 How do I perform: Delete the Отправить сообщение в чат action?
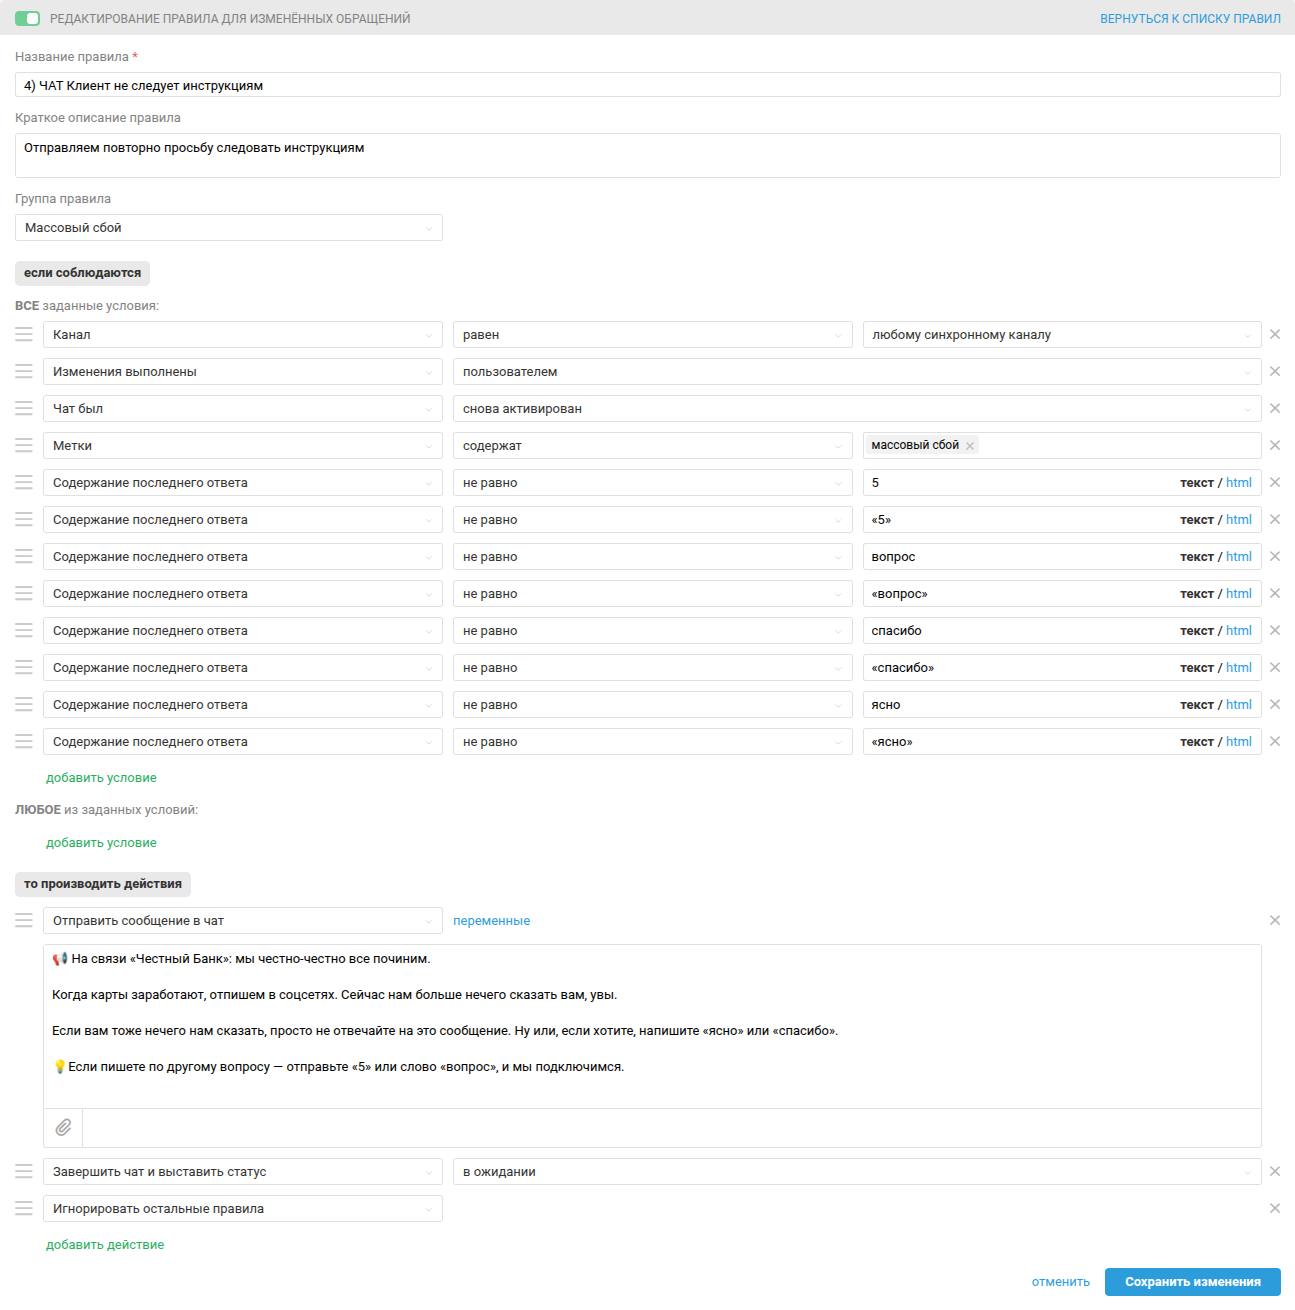pyautogui.click(x=1275, y=921)
